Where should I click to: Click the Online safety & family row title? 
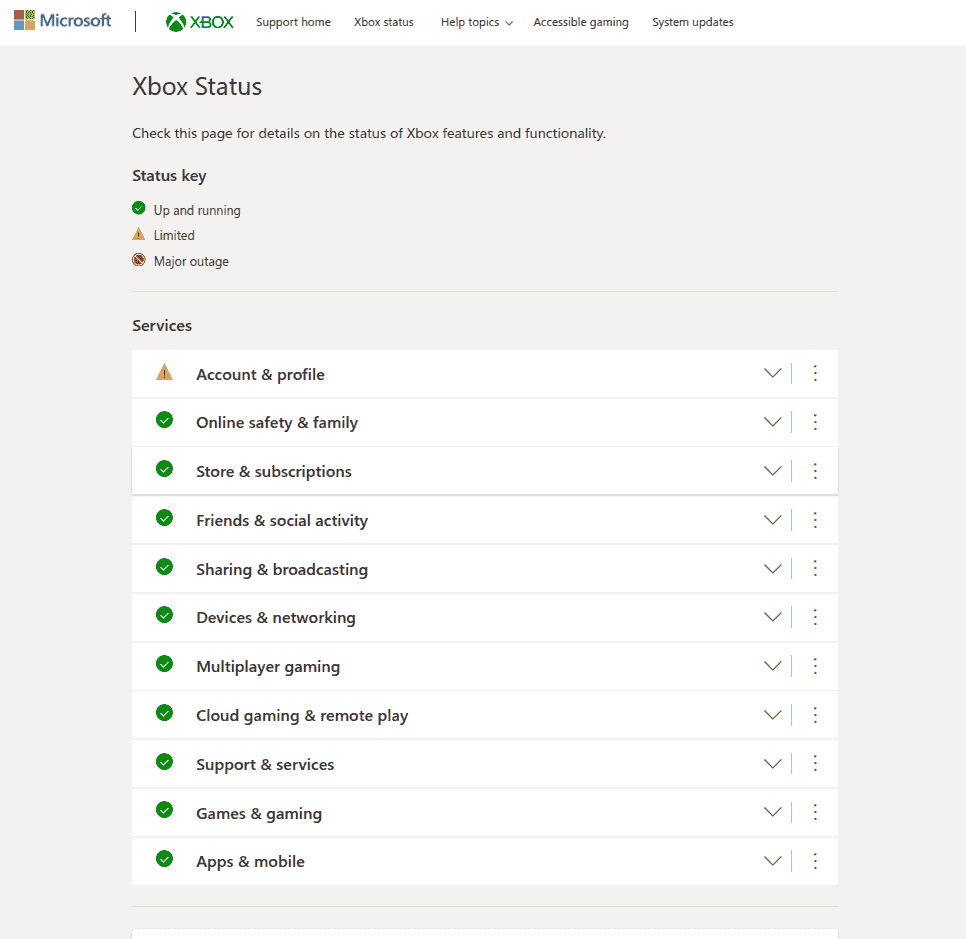[x=277, y=423]
